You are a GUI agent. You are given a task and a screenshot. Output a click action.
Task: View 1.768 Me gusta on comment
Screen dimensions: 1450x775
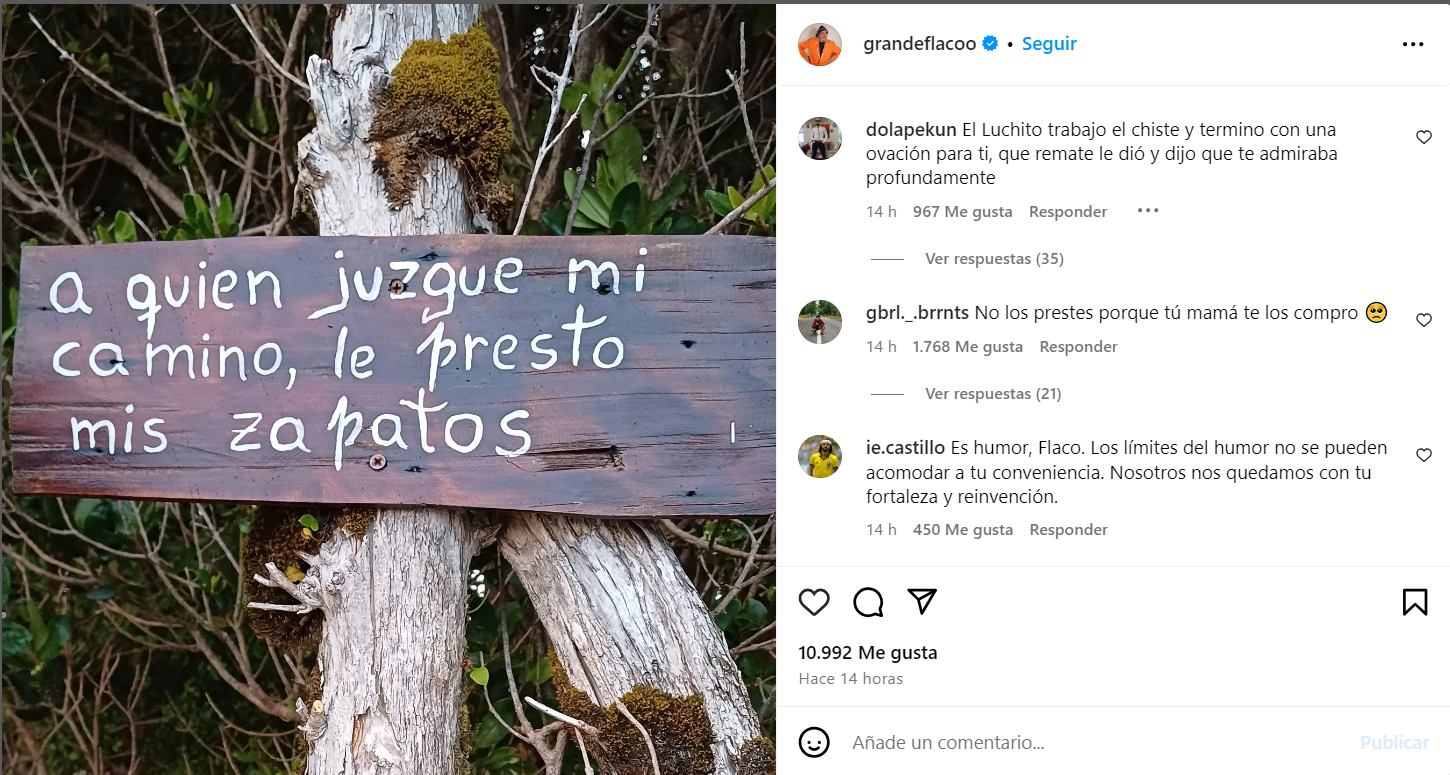(968, 347)
